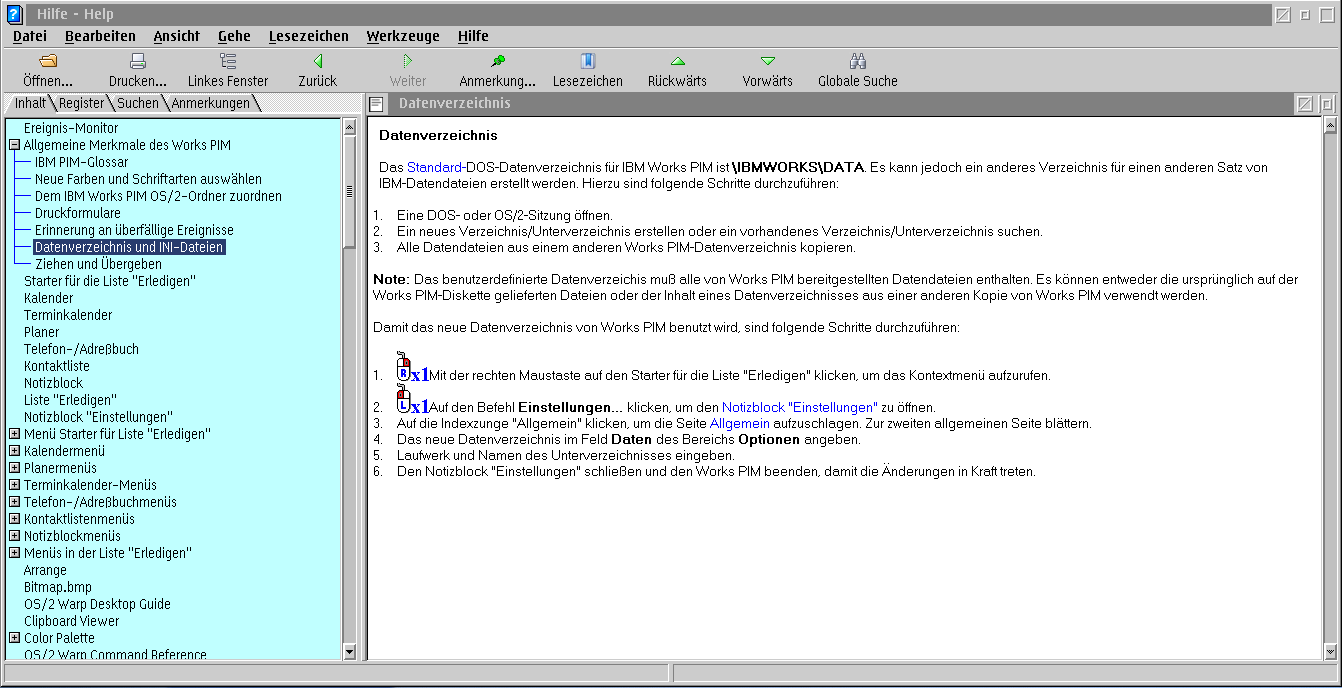Expand Menüs in der Liste "Erledigen"
Viewport: 1342px width, 688px height.
click(x=15, y=553)
